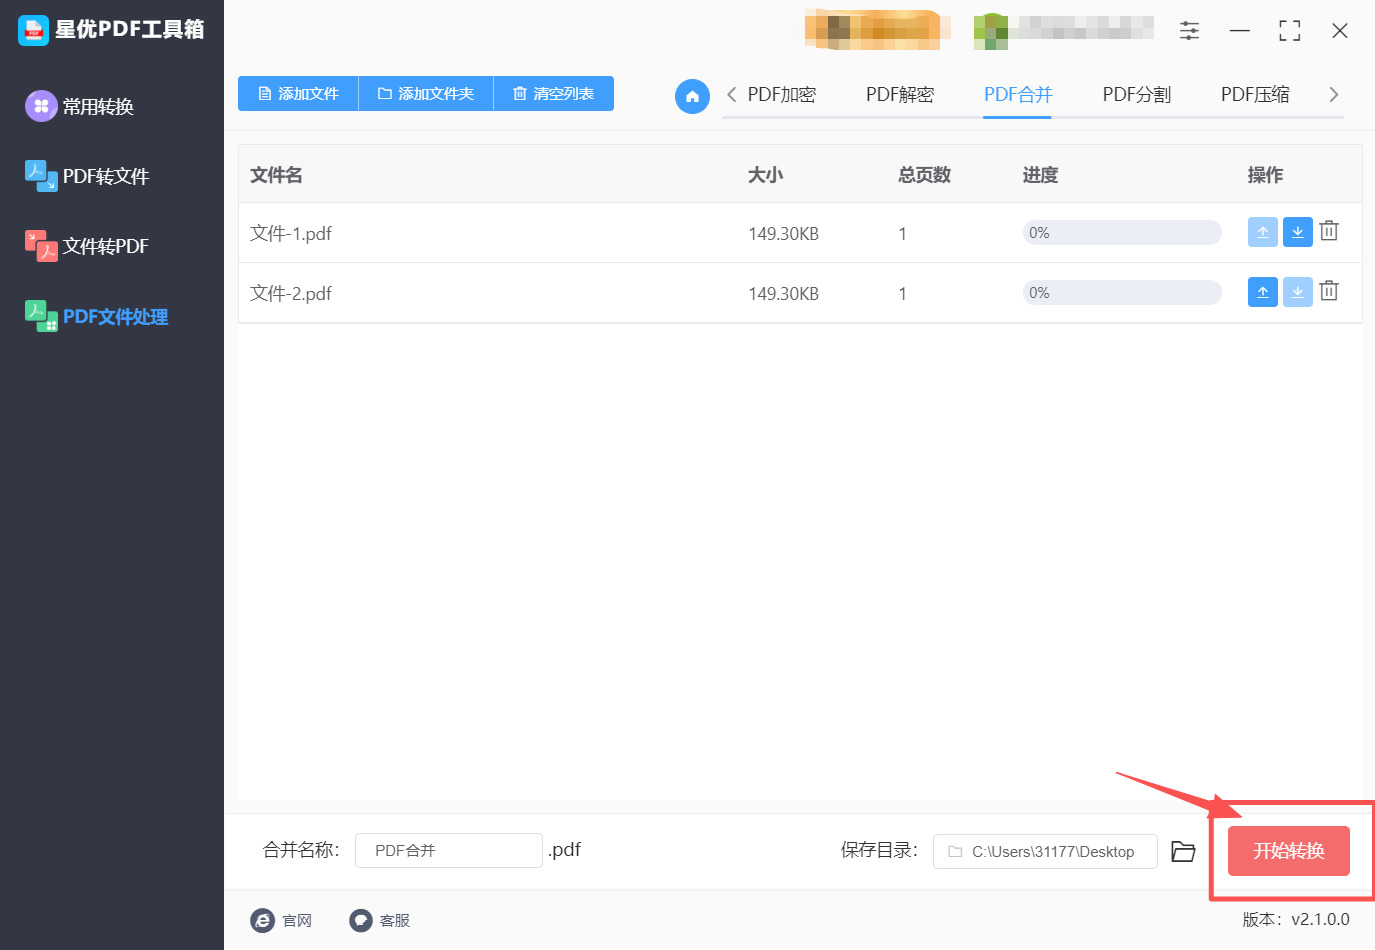Open the 官网 link at the bottom
1375x950 pixels.
click(x=283, y=920)
